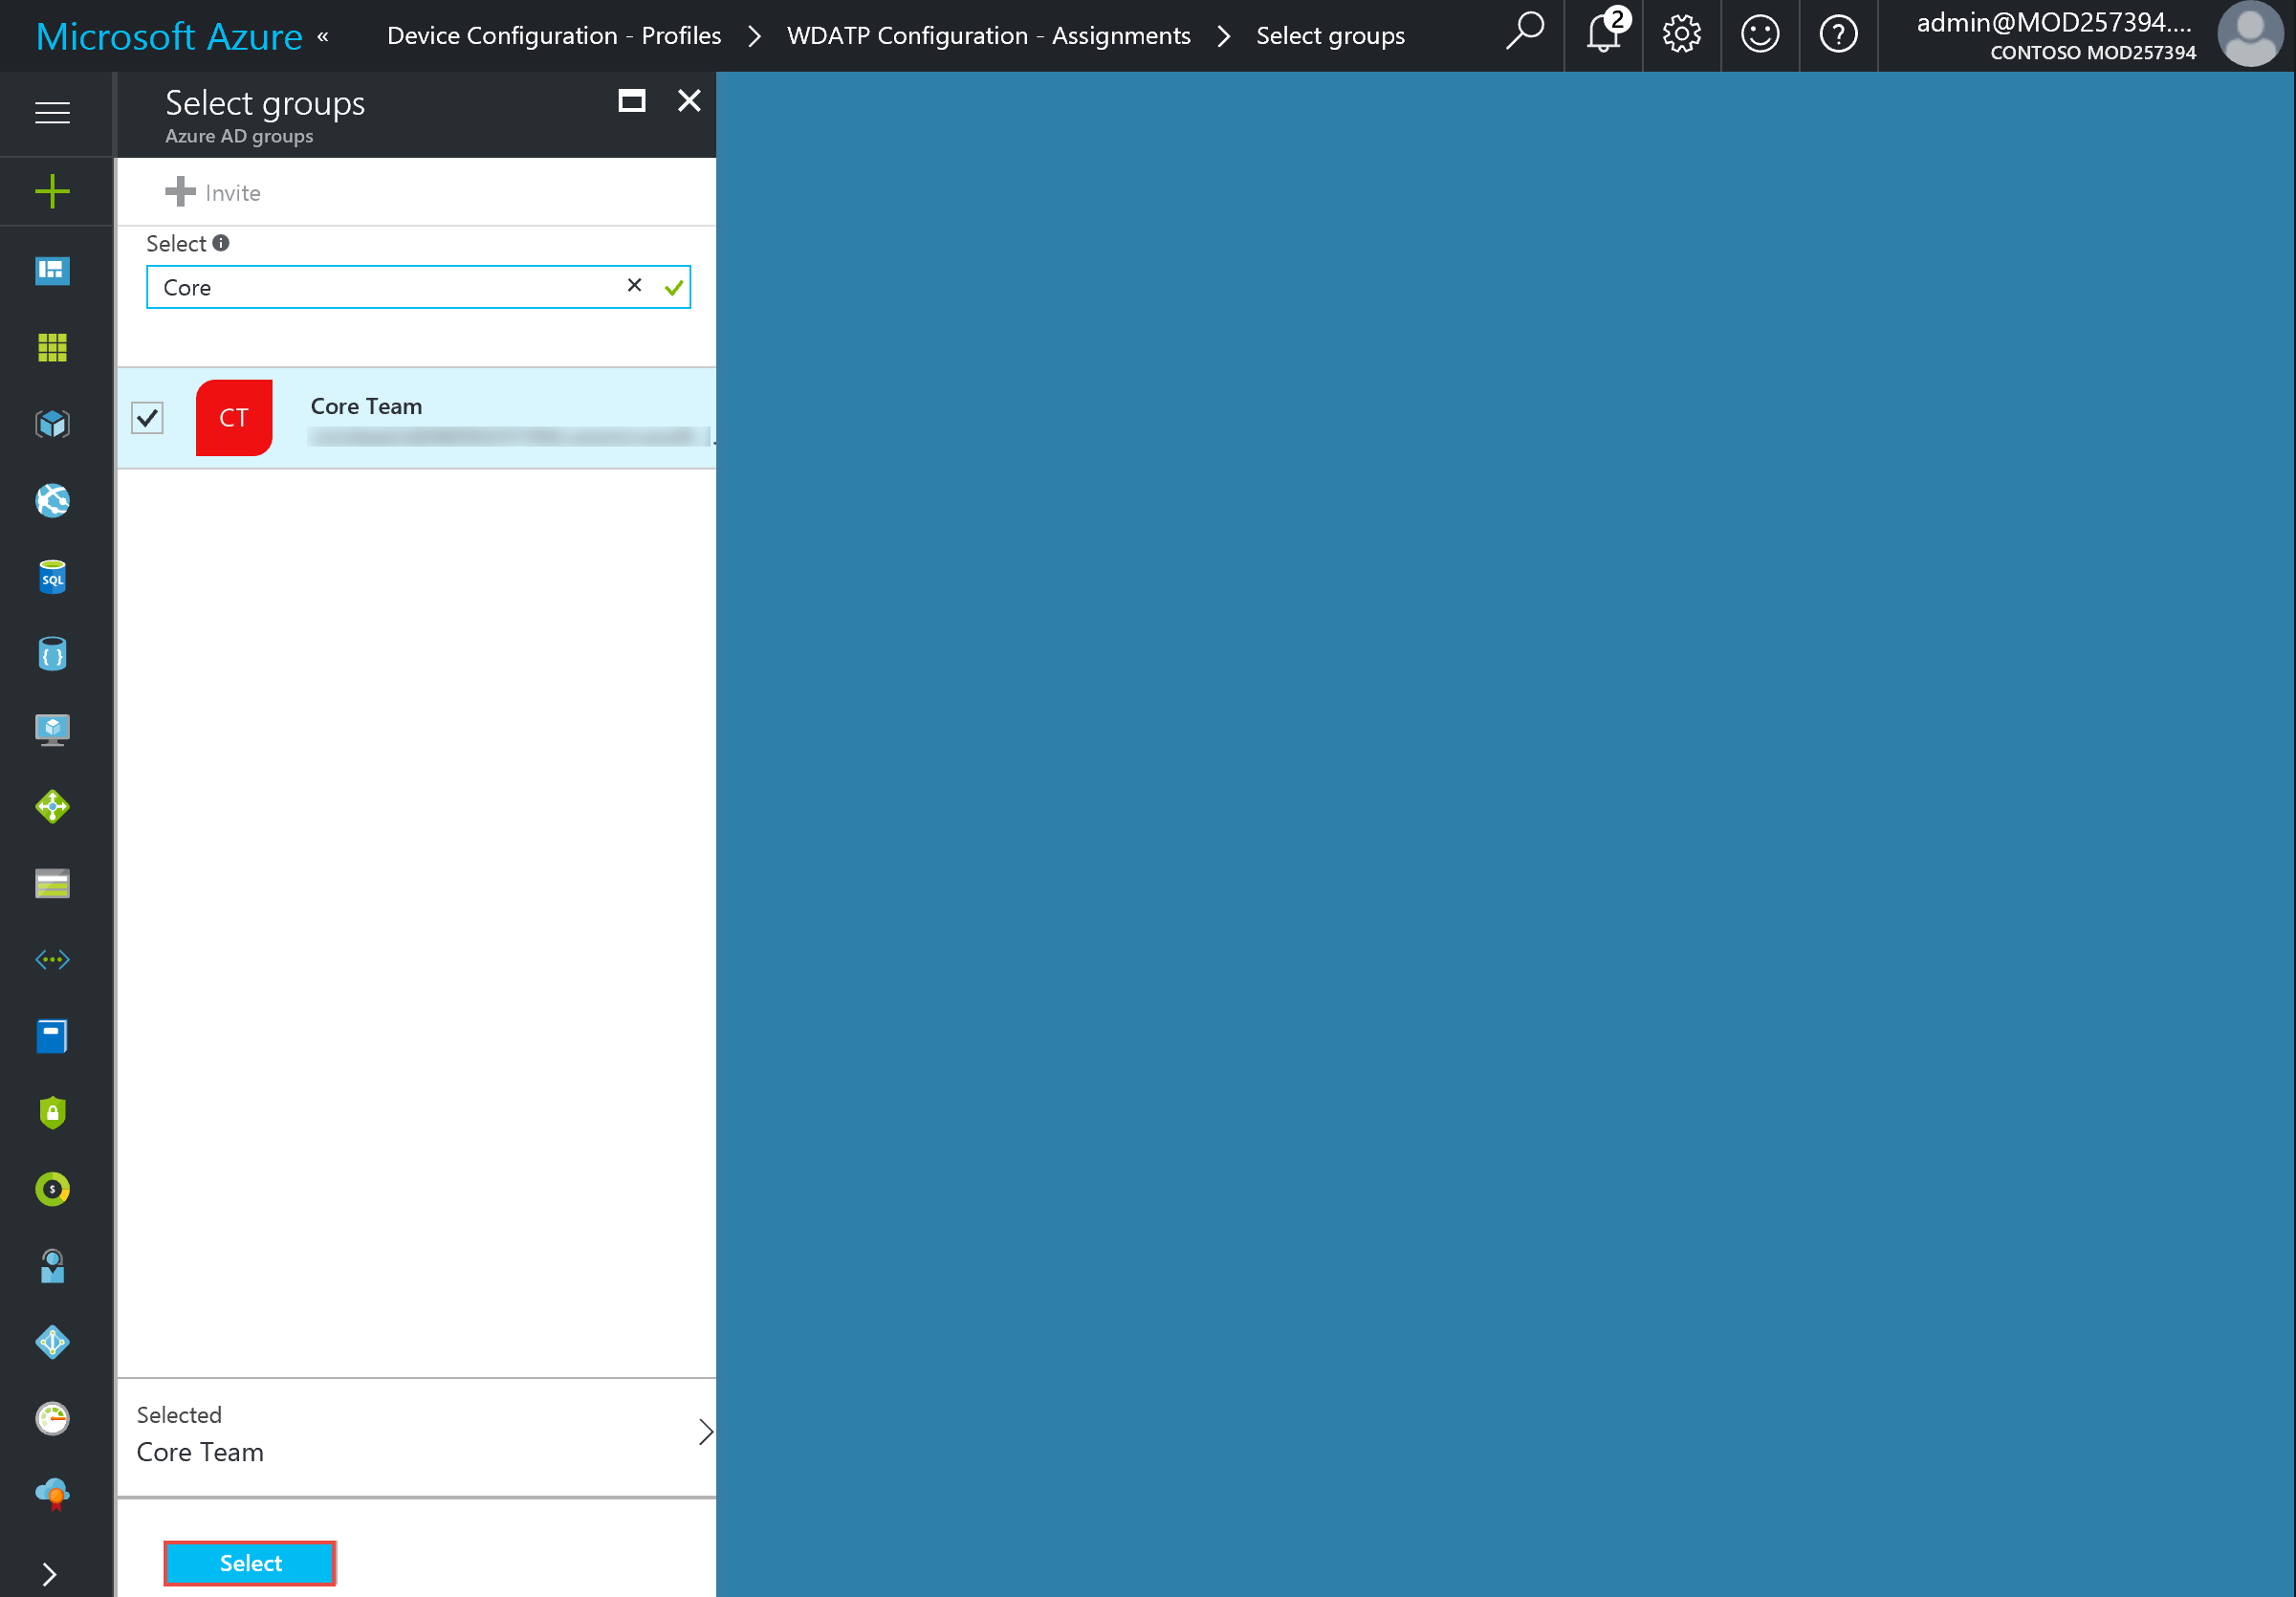Go to Device Configuration - Profiles breadcrumb
The height and width of the screenshot is (1597, 2296).
pyautogui.click(x=554, y=36)
